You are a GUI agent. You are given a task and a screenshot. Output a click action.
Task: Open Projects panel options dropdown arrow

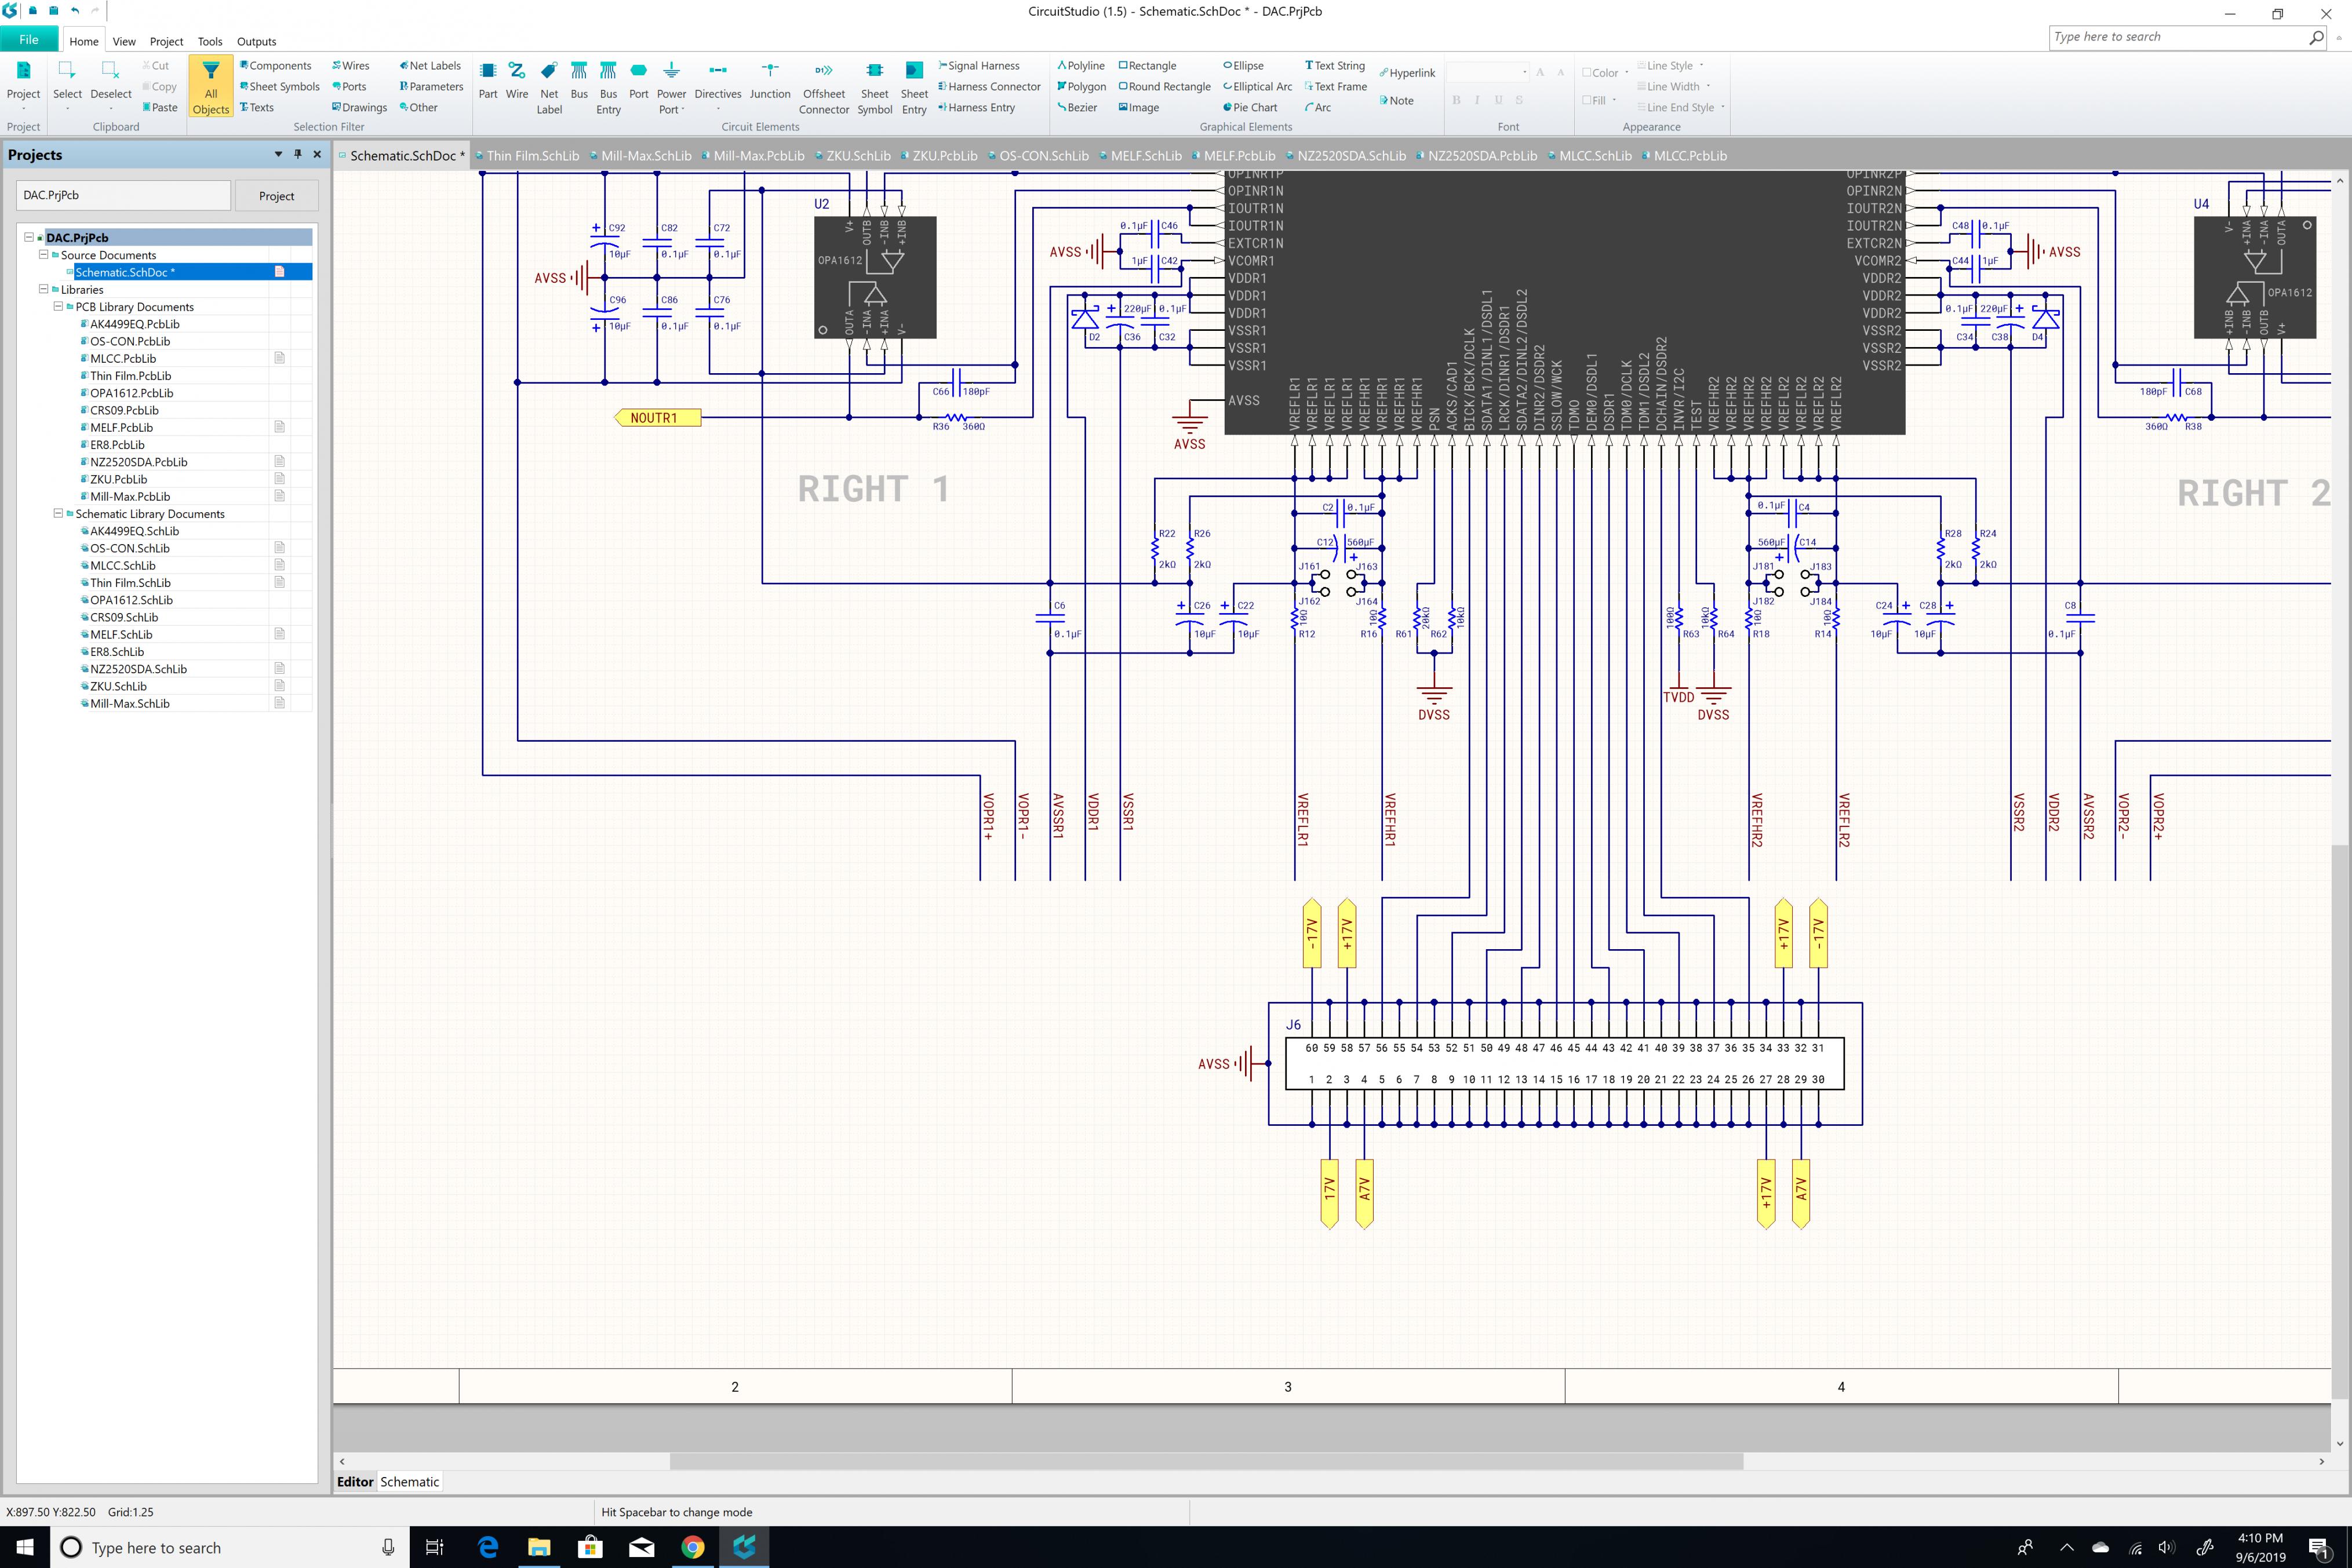pyautogui.click(x=278, y=154)
